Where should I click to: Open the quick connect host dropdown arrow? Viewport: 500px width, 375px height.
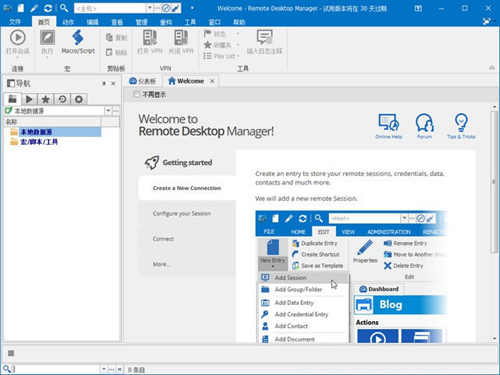150,8
